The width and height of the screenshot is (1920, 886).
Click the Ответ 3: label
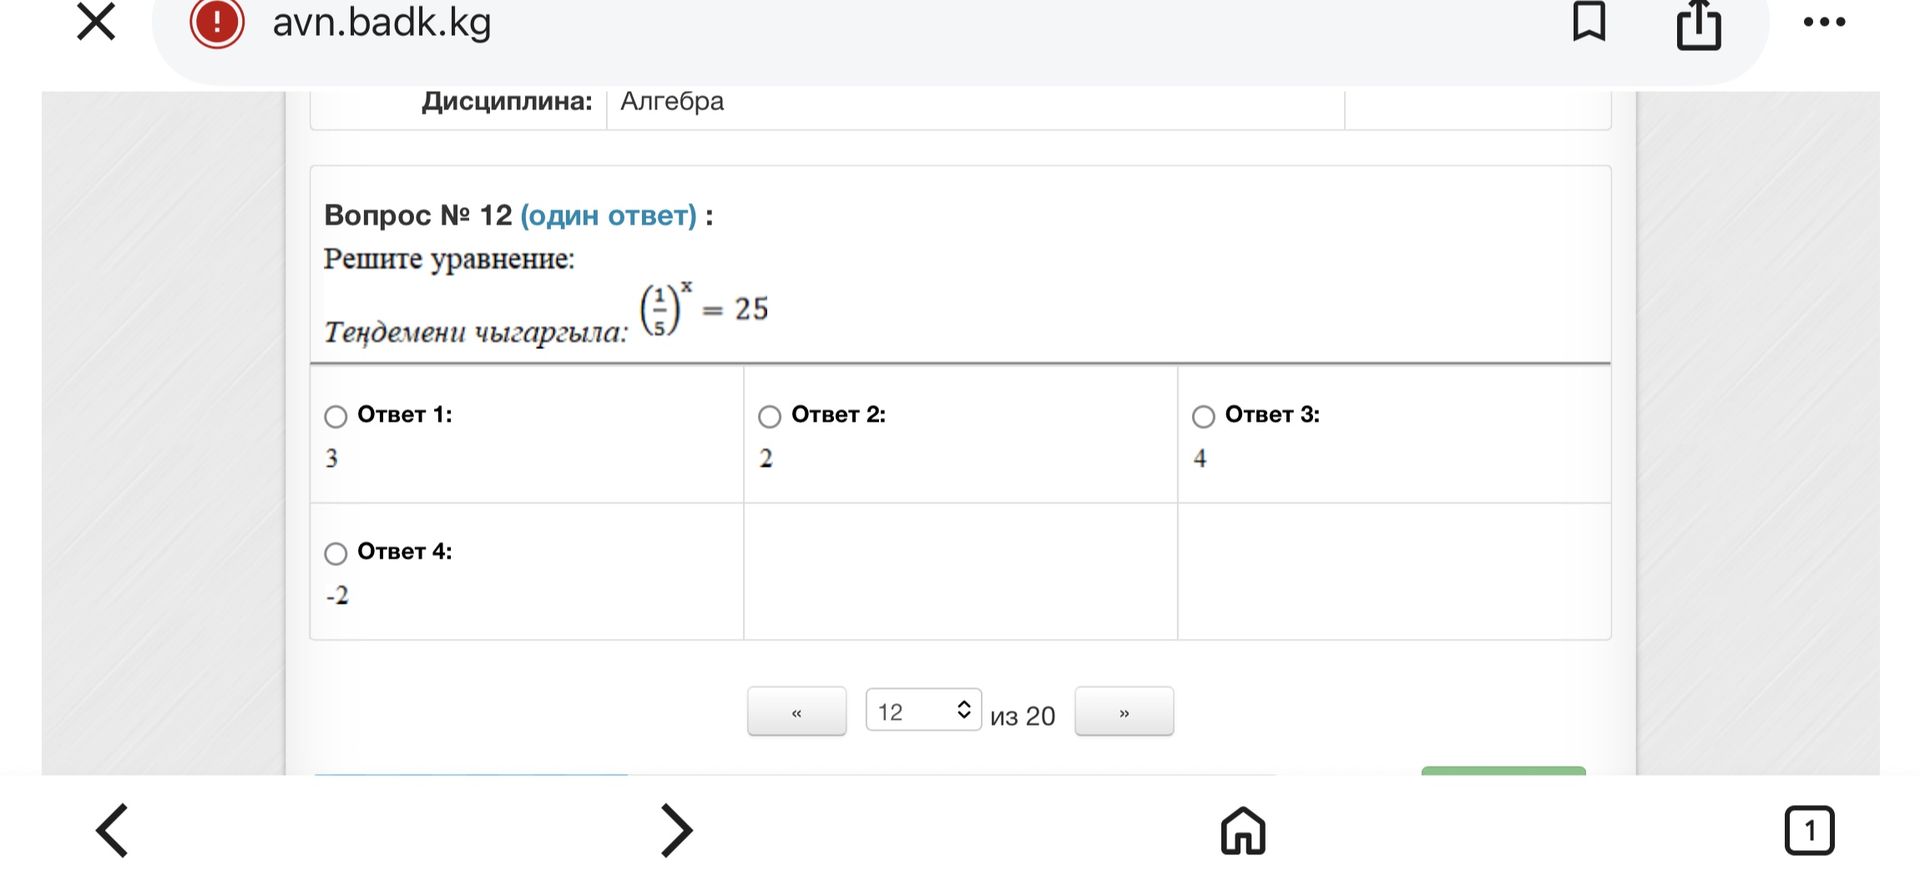click(1272, 414)
